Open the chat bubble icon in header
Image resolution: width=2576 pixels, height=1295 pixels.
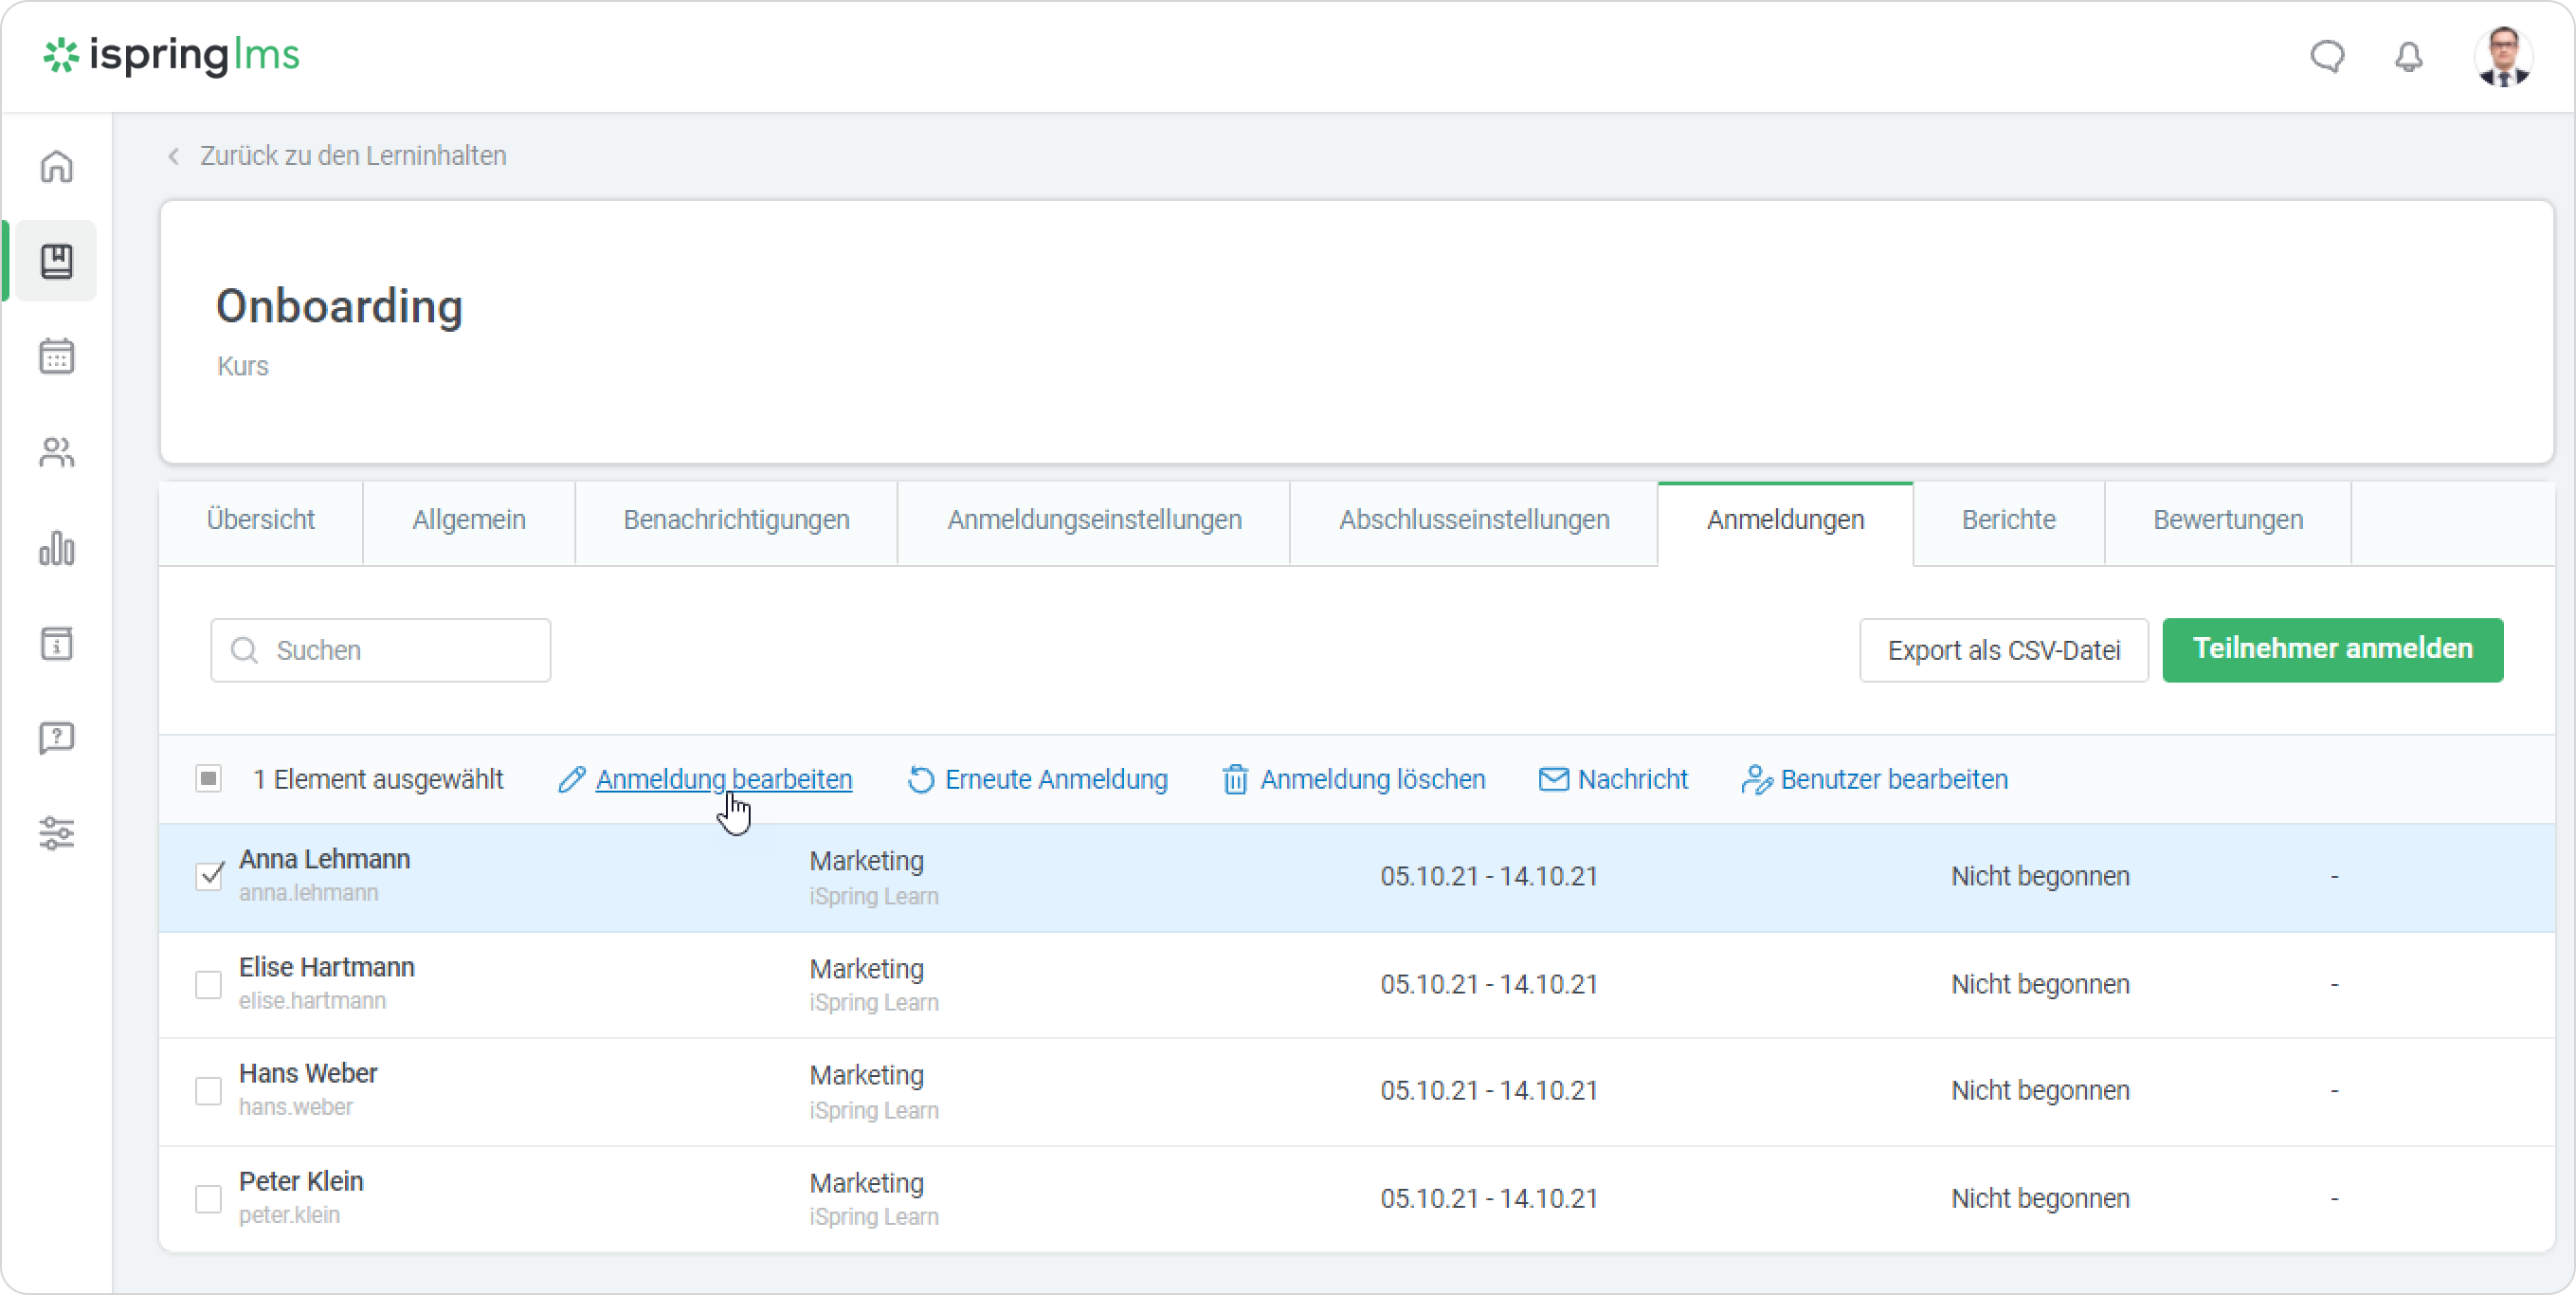click(x=2327, y=57)
